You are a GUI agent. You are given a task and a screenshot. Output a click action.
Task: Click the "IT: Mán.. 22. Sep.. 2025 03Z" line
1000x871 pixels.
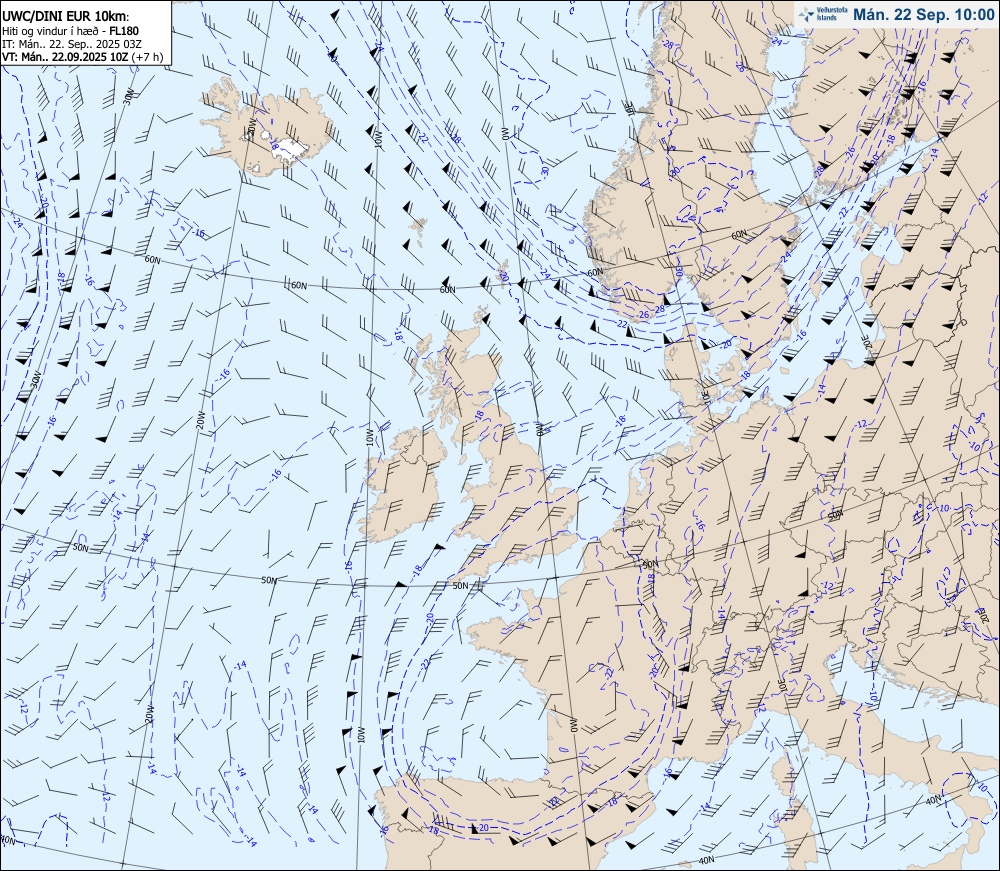point(72,44)
